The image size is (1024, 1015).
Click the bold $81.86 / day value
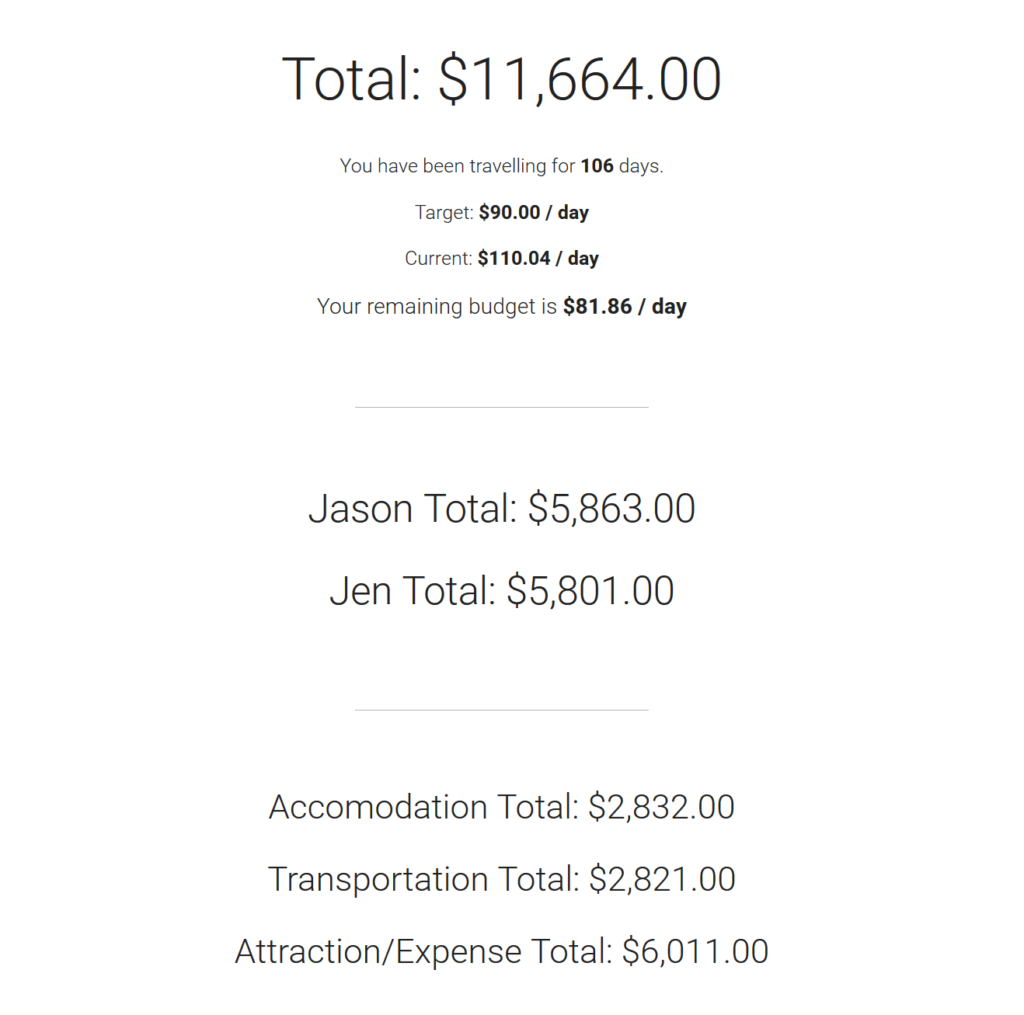point(624,306)
